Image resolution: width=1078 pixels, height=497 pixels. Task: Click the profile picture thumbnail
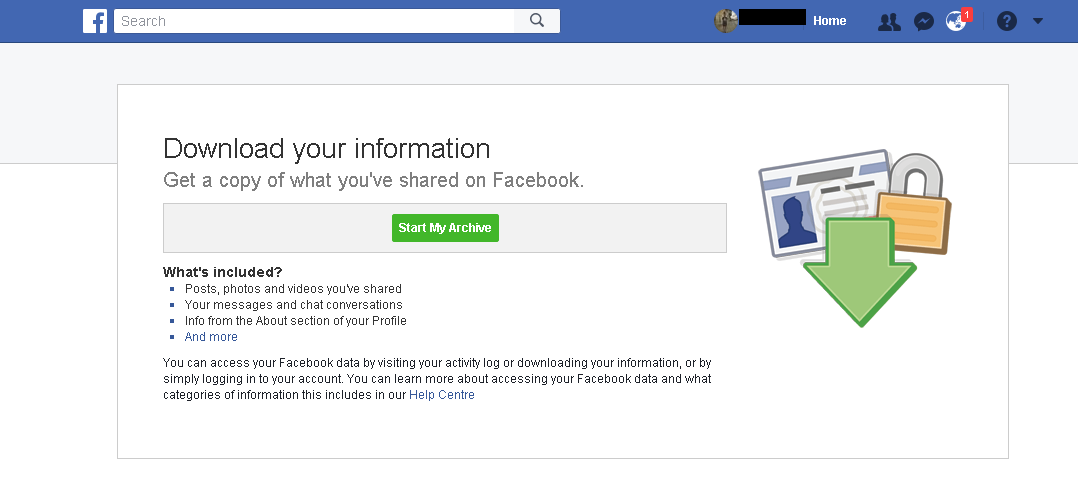coord(726,21)
